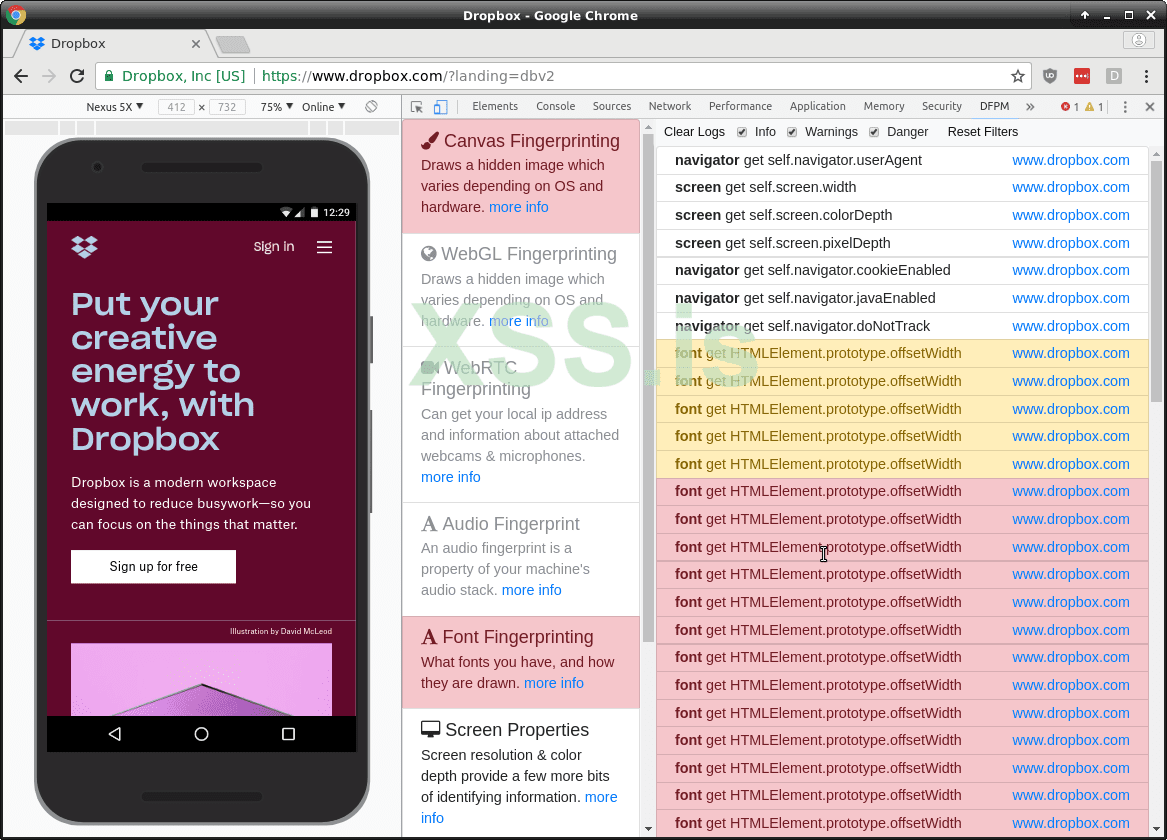The height and width of the screenshot is (840, 1167).
Task: Open more info link under Audio Fingerprint
Action: [x=531, y=590]
